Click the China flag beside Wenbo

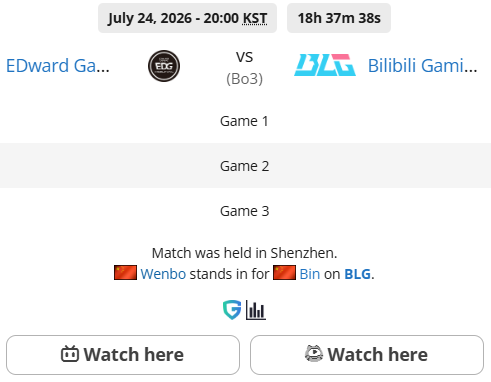click(x=125, y=273)
